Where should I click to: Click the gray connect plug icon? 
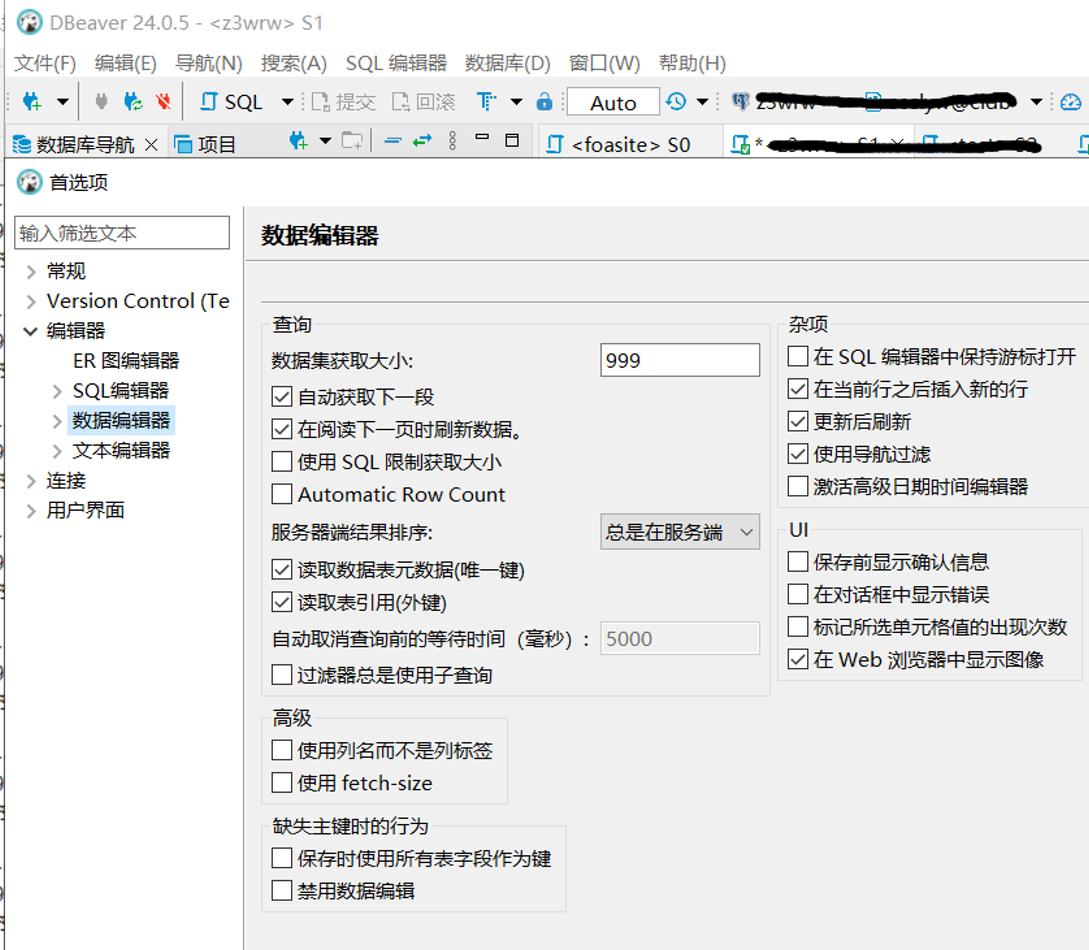101,102
